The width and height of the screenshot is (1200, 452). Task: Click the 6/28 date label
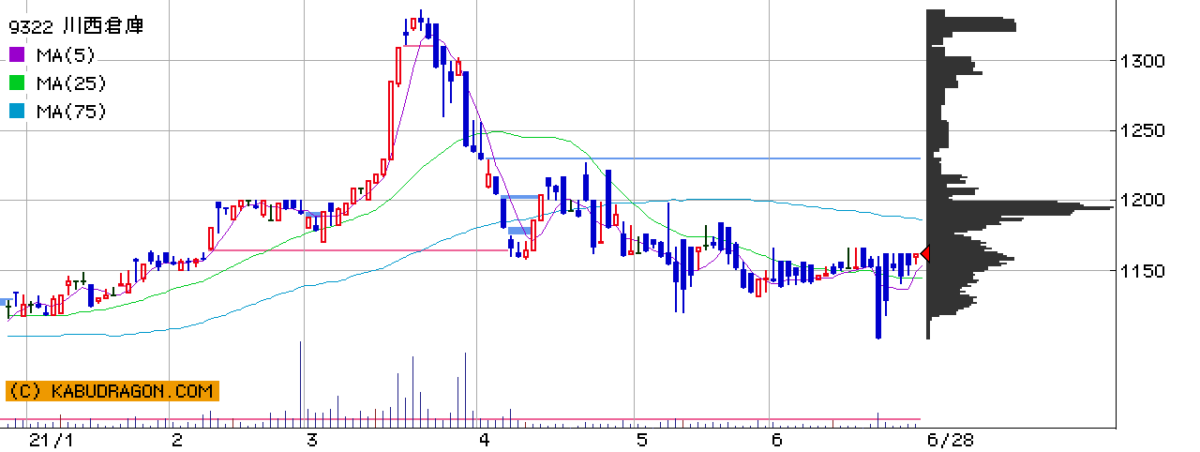[x=951, y=440]
